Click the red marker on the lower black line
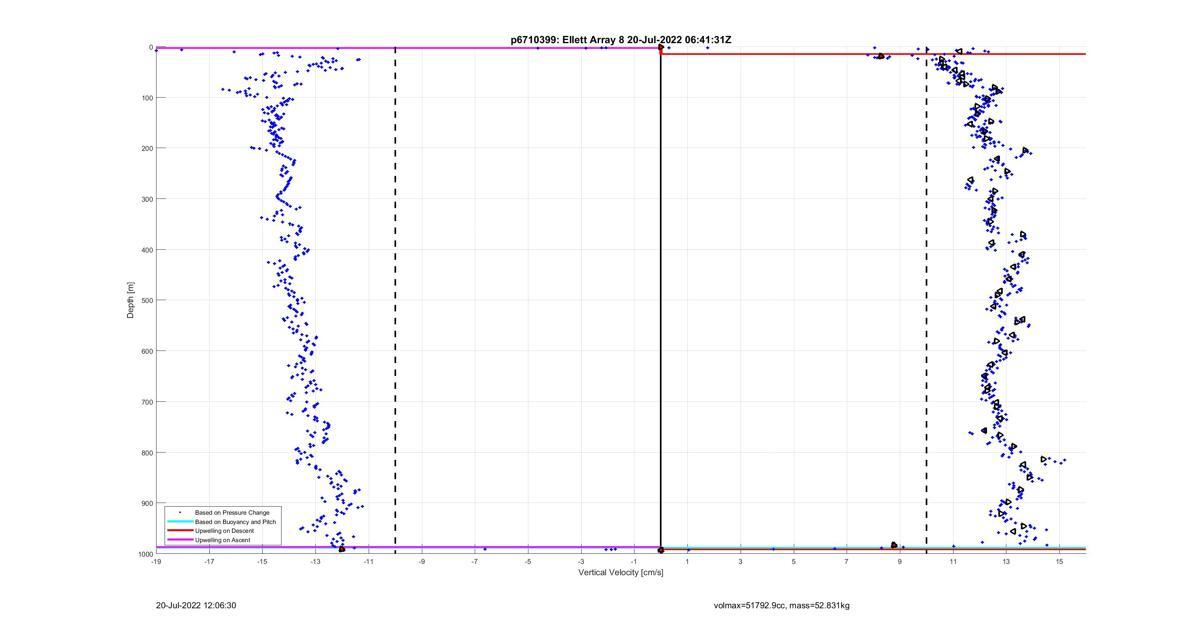Screen dimensions: 1200x622 point(661,550)
